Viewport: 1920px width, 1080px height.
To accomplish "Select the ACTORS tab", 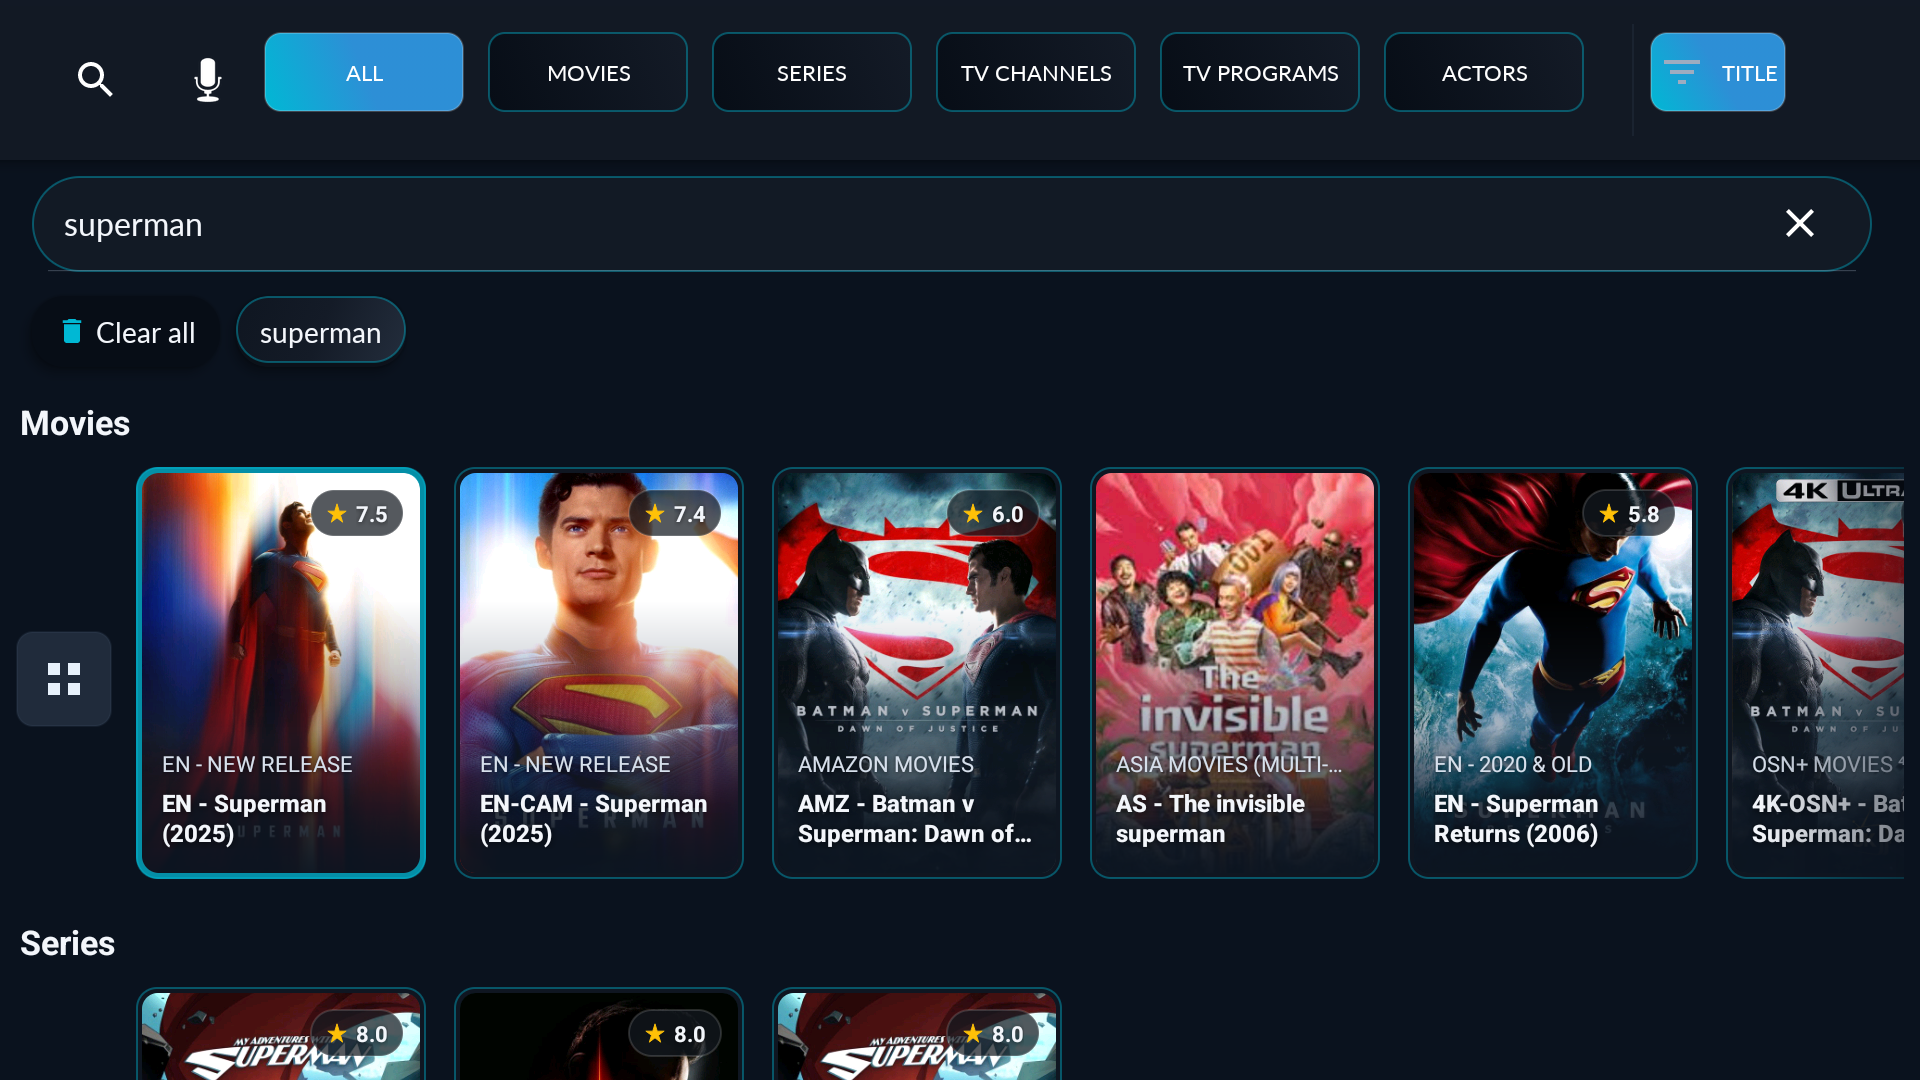I will click(x=1484, y=72).
